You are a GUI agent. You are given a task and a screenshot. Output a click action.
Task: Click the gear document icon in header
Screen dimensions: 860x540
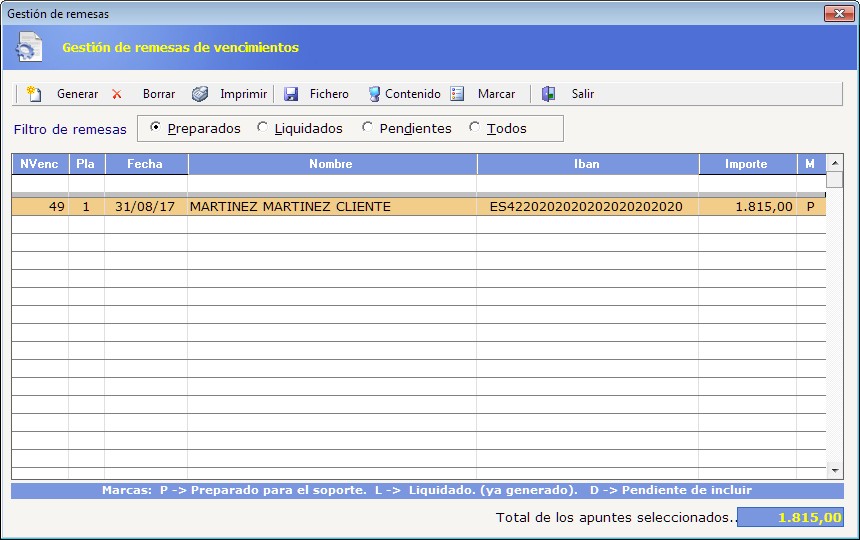pyautogui.click(x=29, y=47)
